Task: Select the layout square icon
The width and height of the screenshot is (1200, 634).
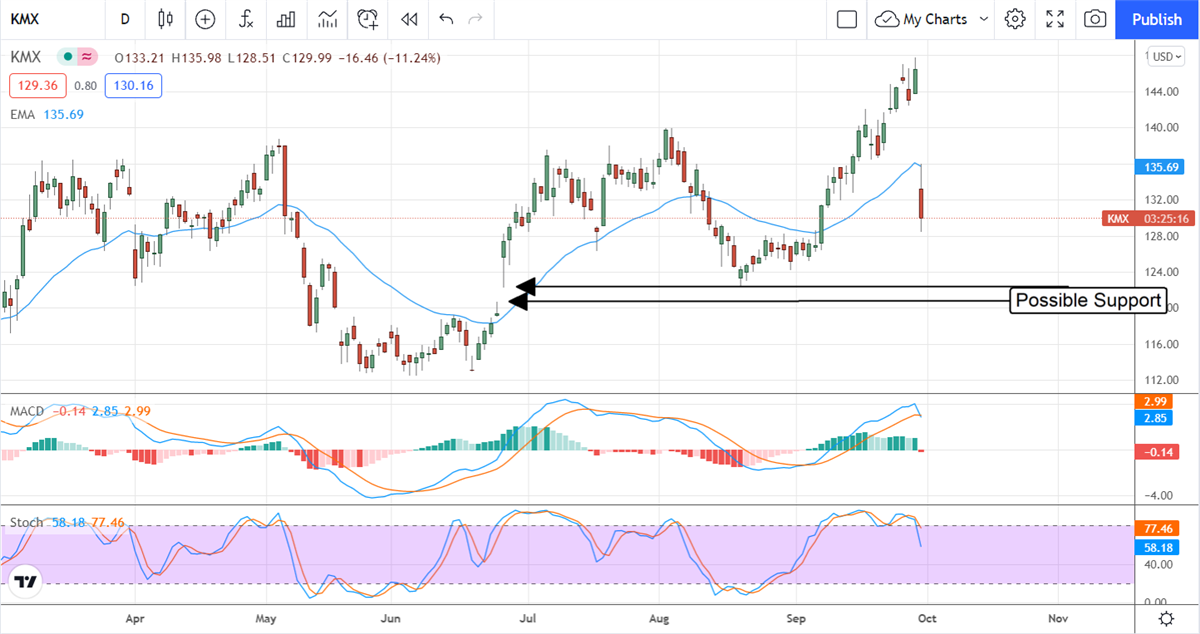Action: click(847, 19)
